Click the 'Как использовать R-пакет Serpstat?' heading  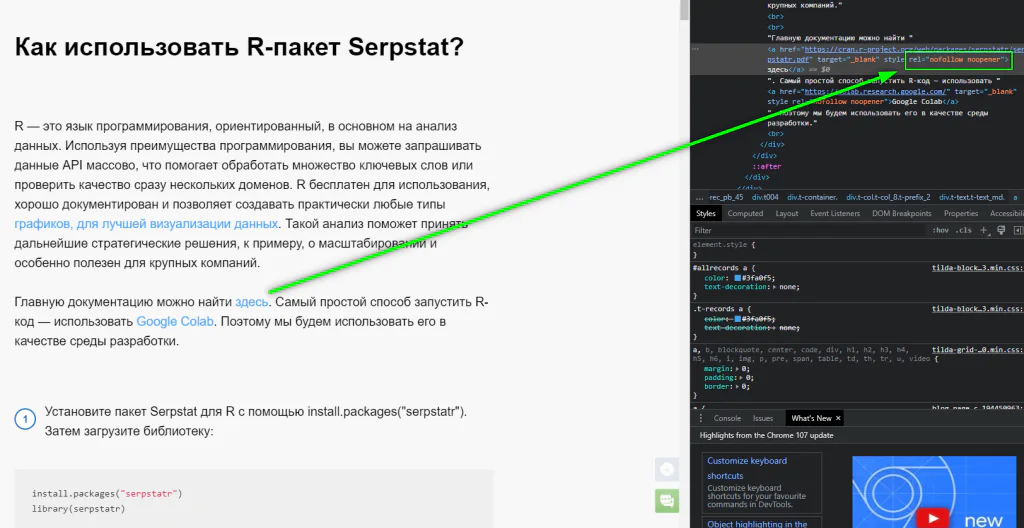click(240, 47)
